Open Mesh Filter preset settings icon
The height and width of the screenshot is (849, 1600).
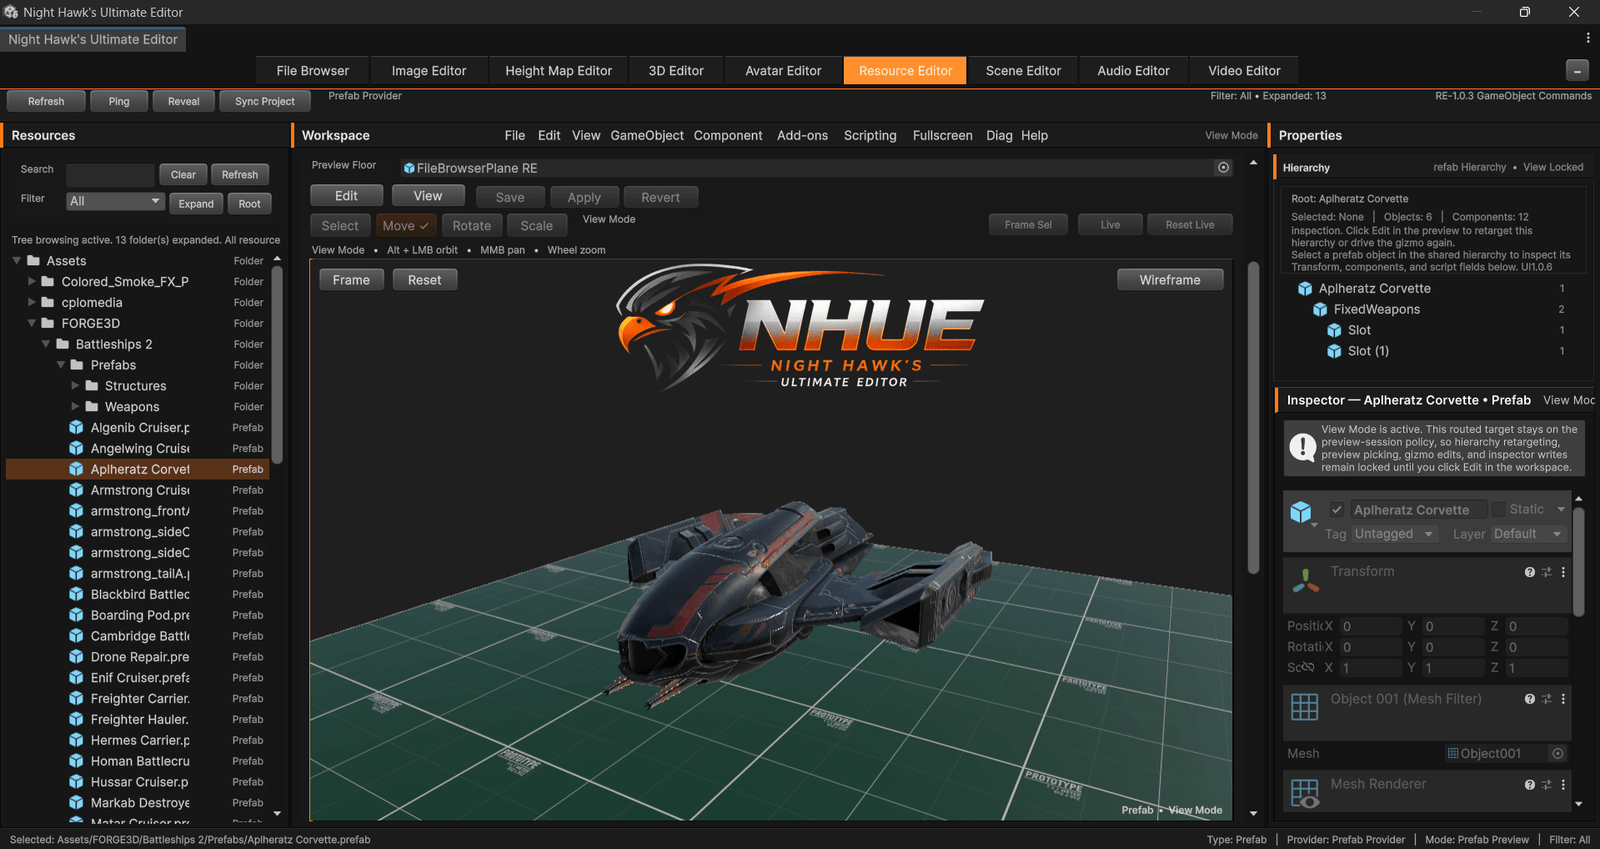click(x=1547, y=699)
